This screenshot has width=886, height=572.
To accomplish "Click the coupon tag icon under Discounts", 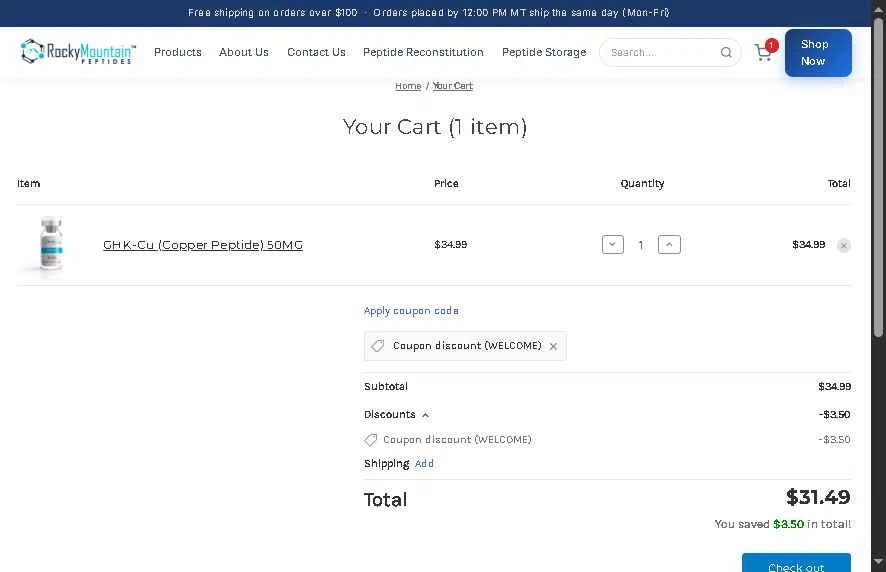I will [371, 440].
